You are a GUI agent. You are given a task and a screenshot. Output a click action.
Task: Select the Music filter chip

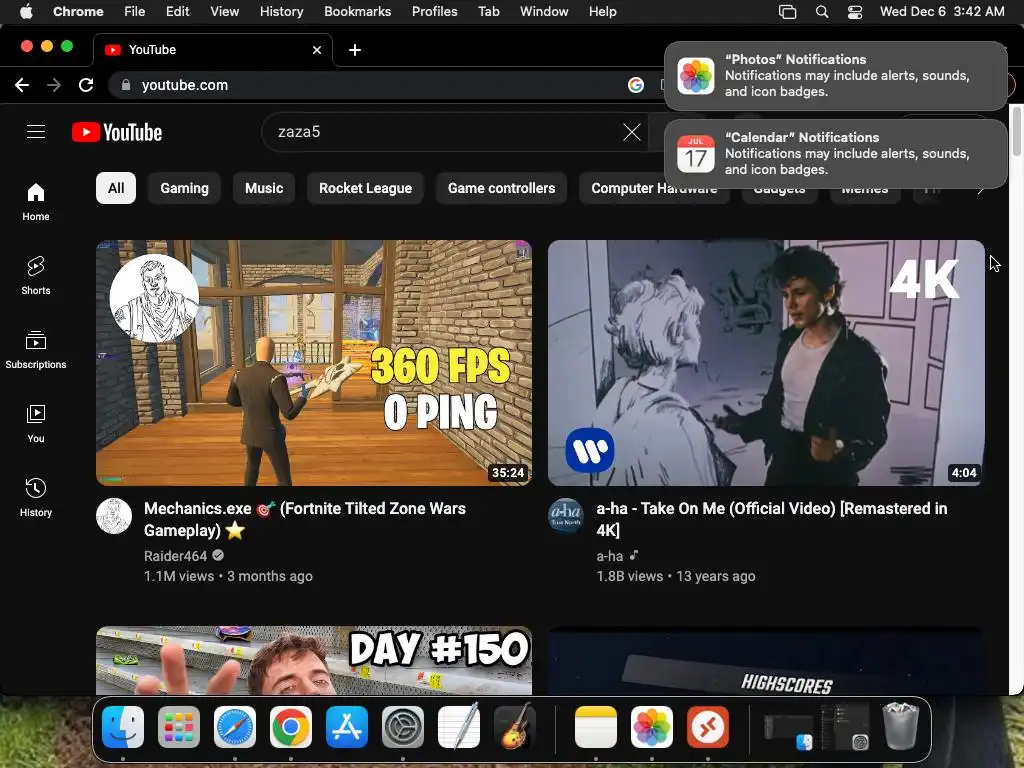click(264, 188)
